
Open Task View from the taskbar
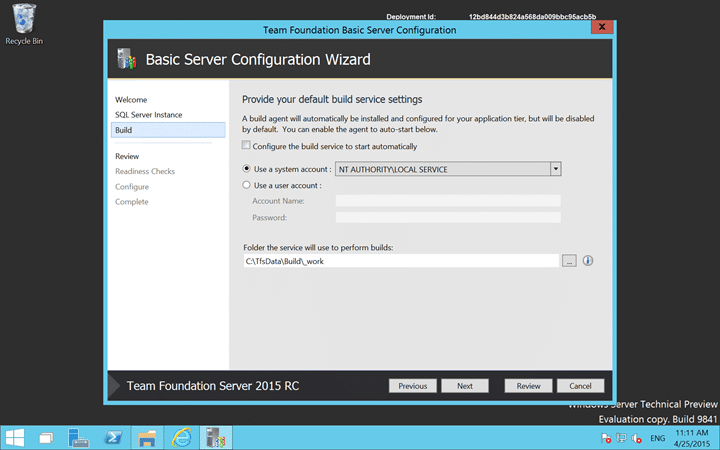click(46, 438)
